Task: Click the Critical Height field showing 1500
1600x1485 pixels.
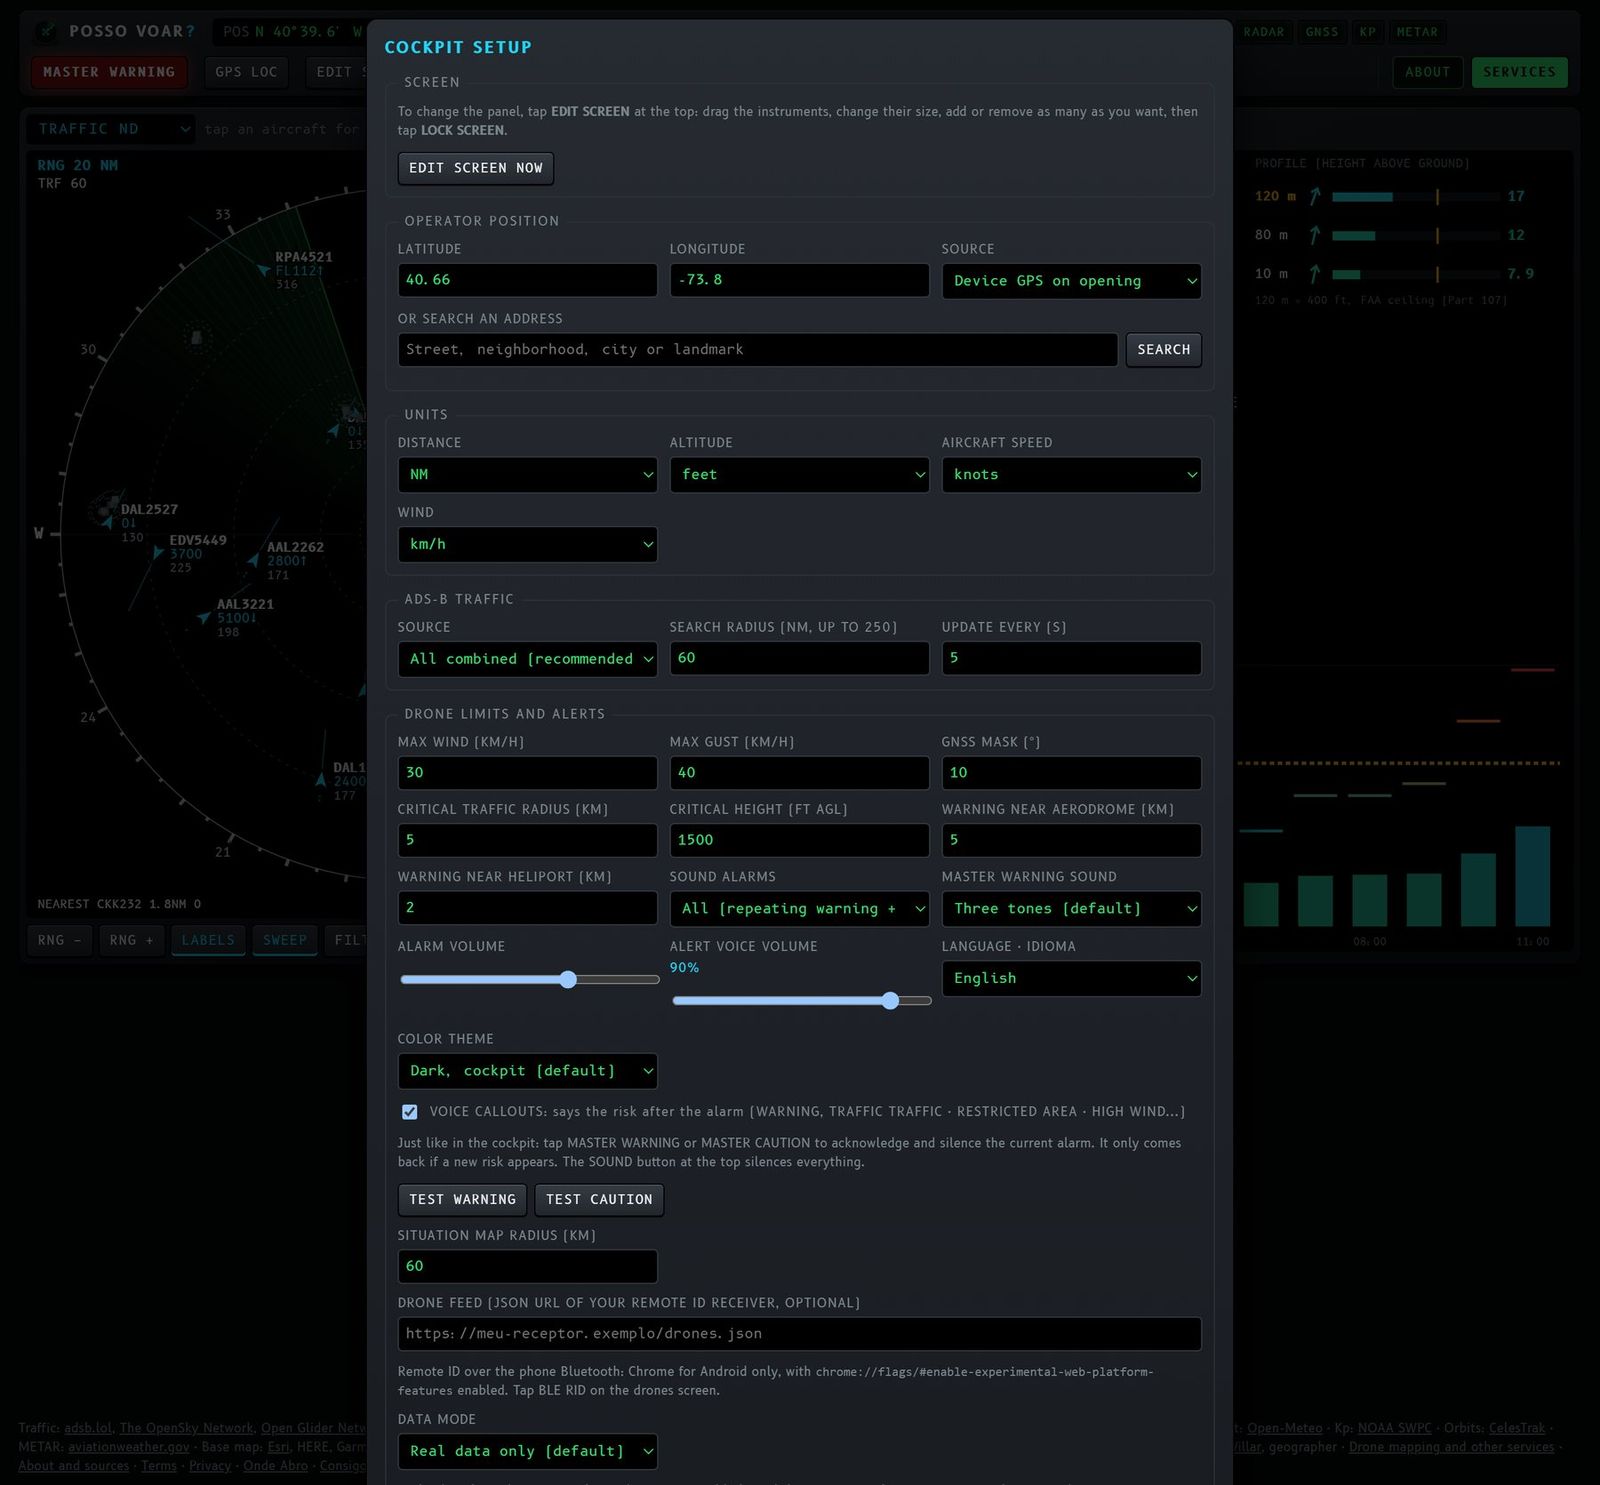Action: pos(799,840)
